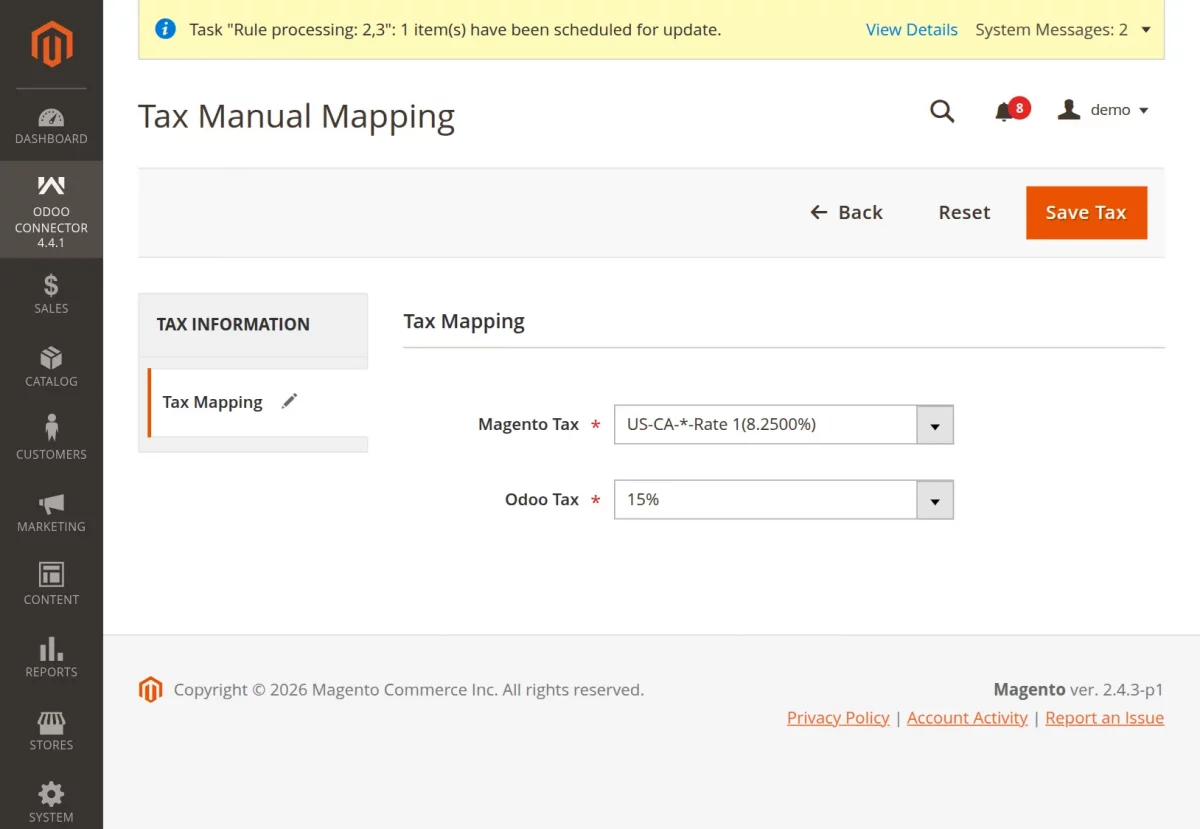
Task: Click the Tax Manual Mapping page title
Action: pyautogui.click(x=296, y=116)
